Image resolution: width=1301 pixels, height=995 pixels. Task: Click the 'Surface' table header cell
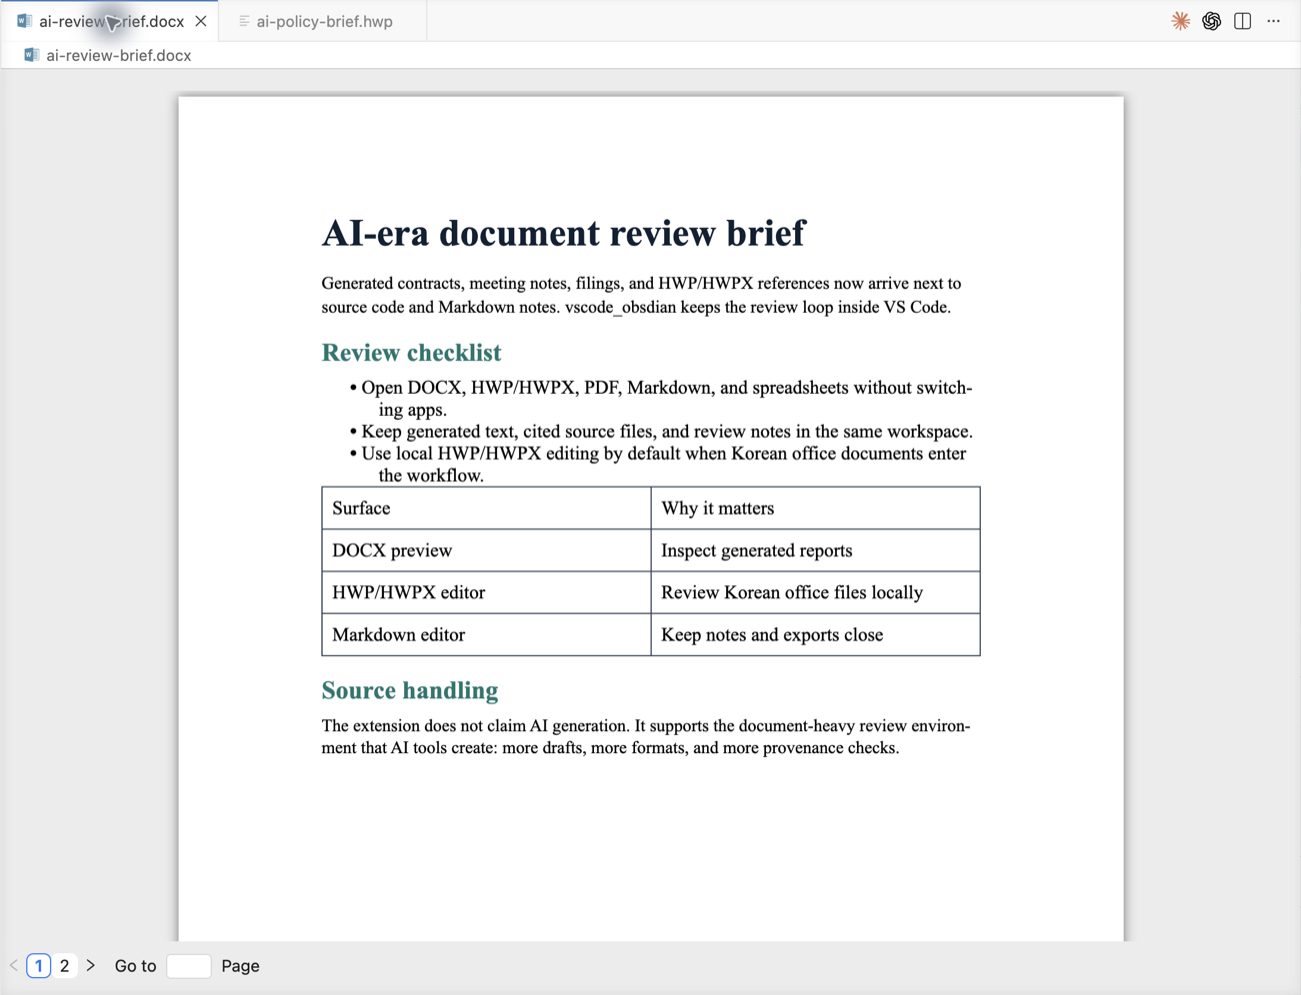486,508
